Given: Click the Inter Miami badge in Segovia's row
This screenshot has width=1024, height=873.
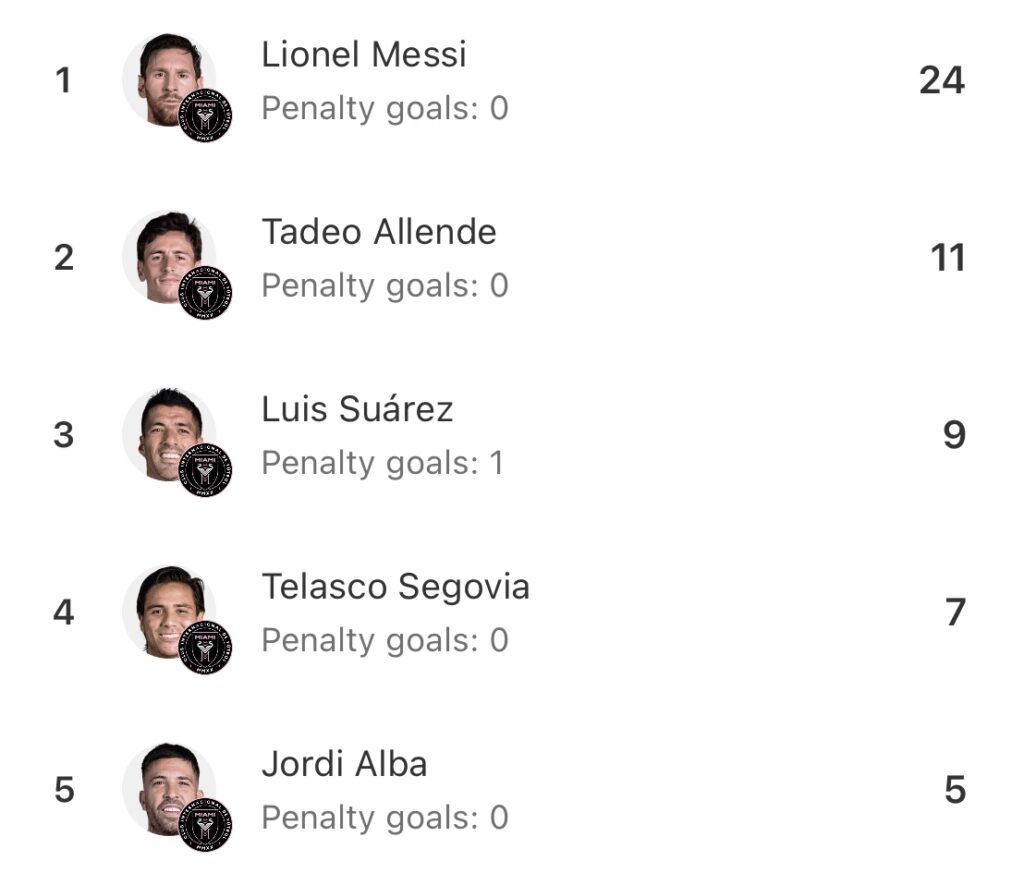Looking at the screenshot, I should pos(205,647).
